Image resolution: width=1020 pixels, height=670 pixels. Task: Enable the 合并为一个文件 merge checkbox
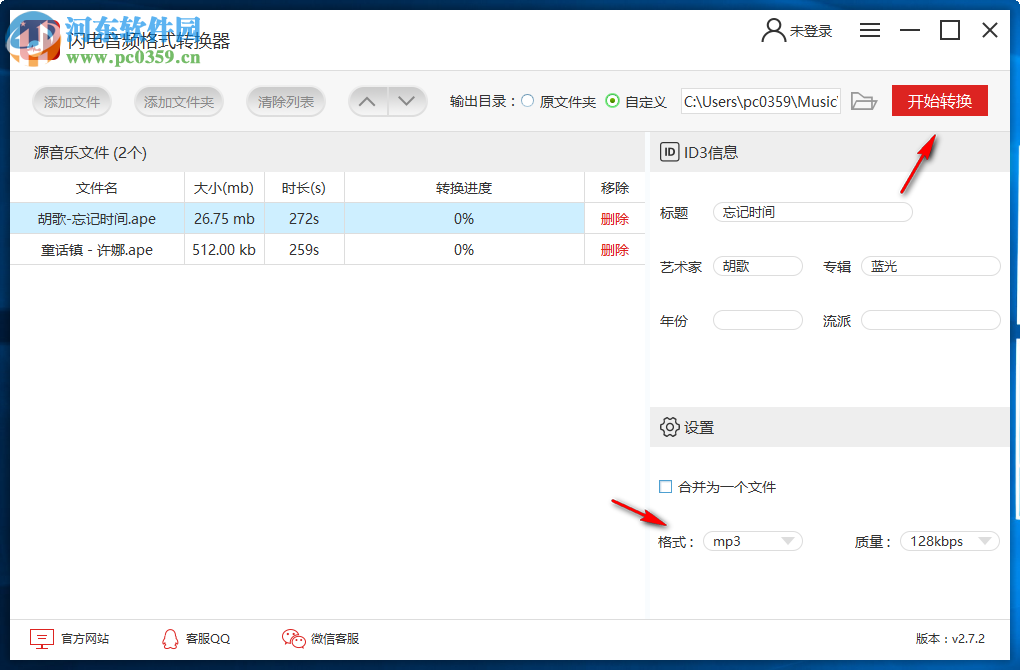tap(665, 486)
